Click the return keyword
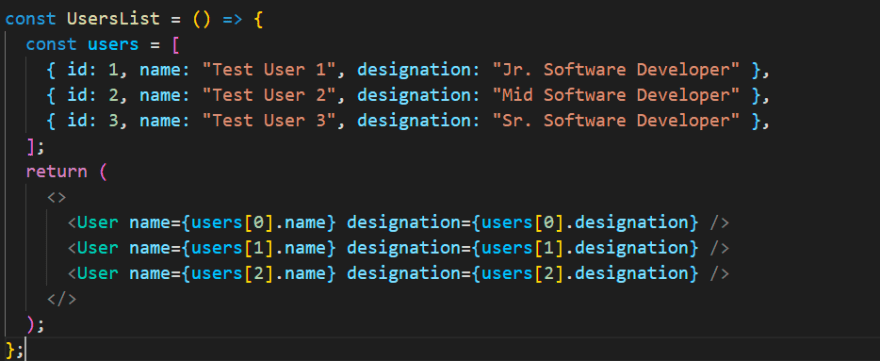 [57, 171]
